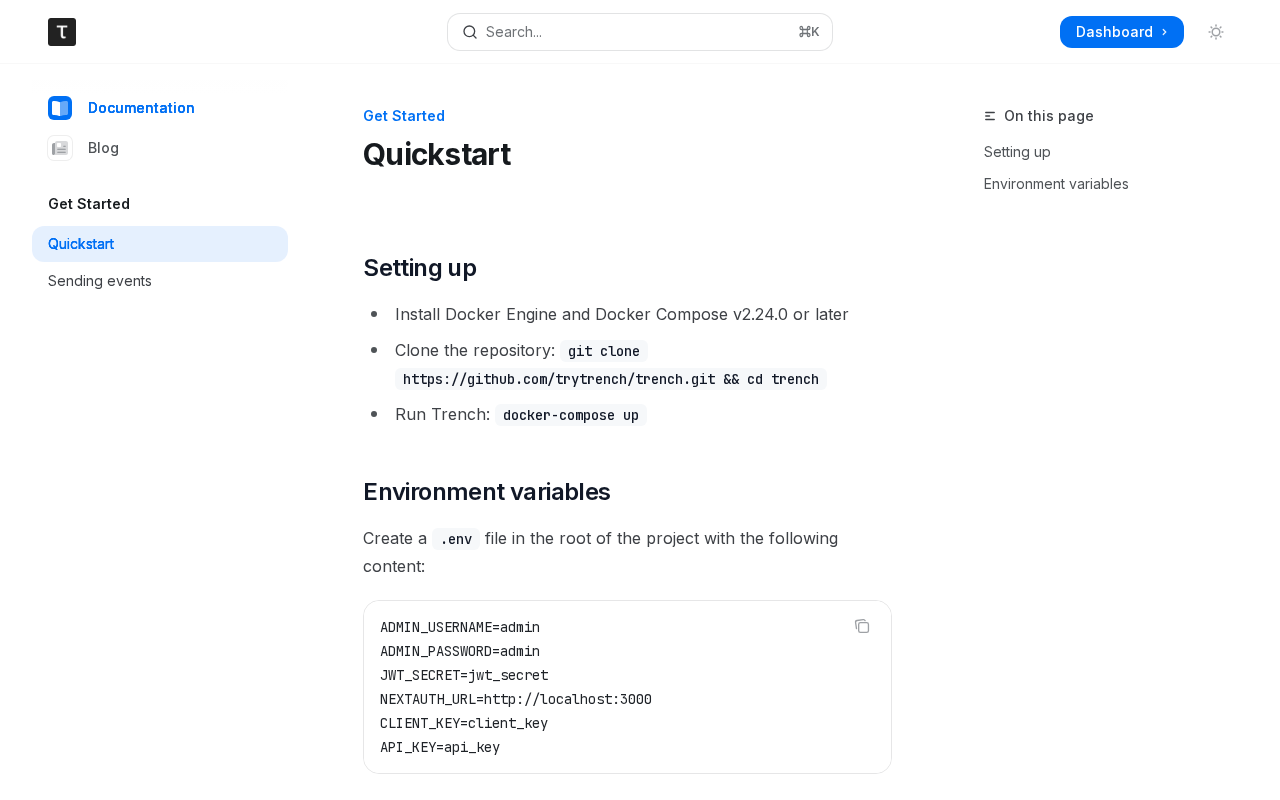Focus the Search input field

[x=640, y=32]
